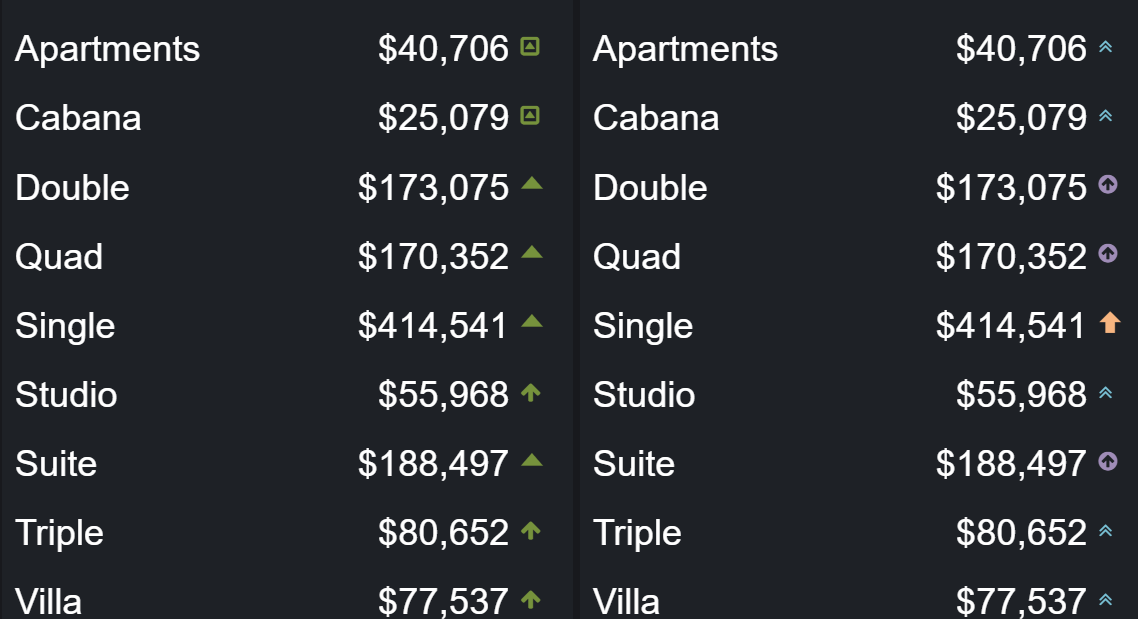Image resolution: width=1138 pixels, height=619 pixels.
Task: Select the Quad label in the left table
Action: click(x=59, y=257)
